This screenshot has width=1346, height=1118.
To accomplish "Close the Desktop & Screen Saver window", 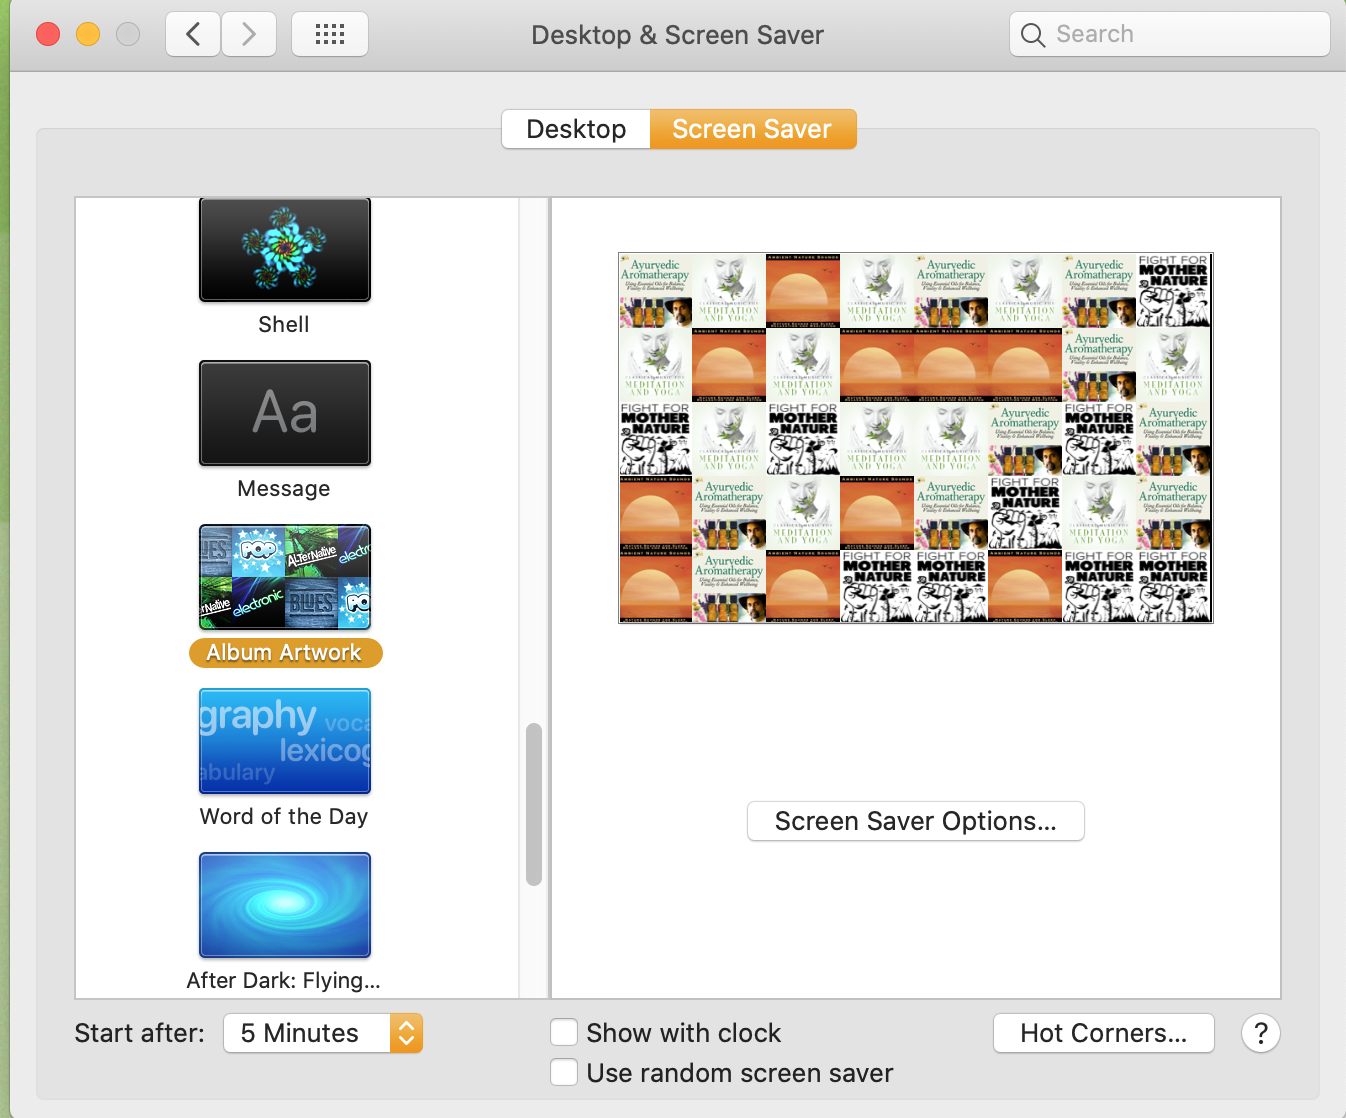I will 48,35.
